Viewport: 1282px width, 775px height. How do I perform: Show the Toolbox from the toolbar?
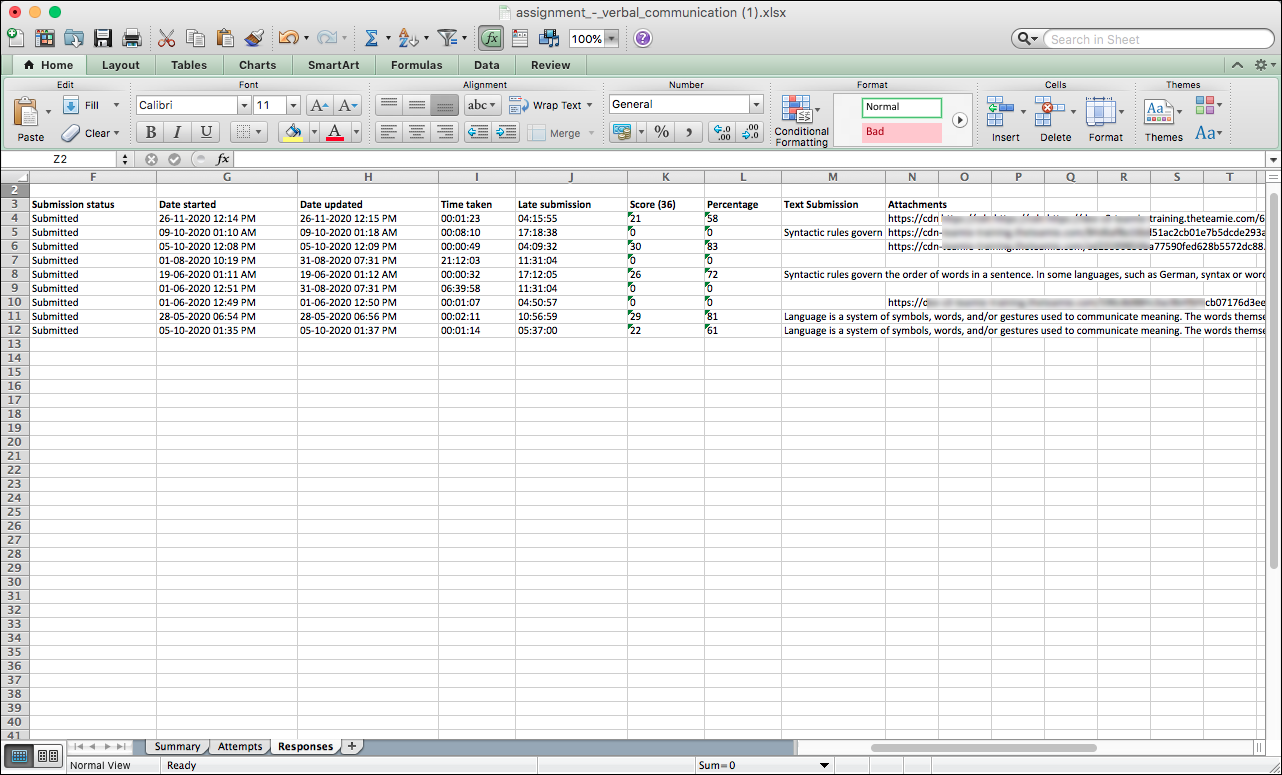click(x=519, y=38)
